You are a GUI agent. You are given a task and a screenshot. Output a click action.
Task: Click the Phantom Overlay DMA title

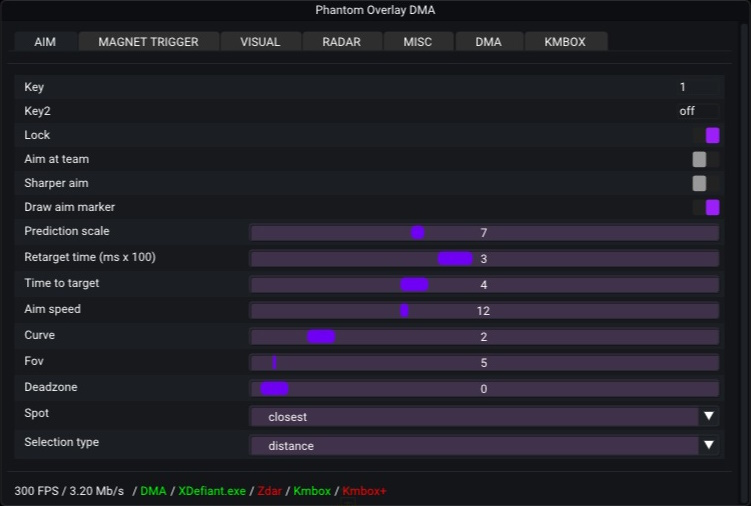point(375,10)
